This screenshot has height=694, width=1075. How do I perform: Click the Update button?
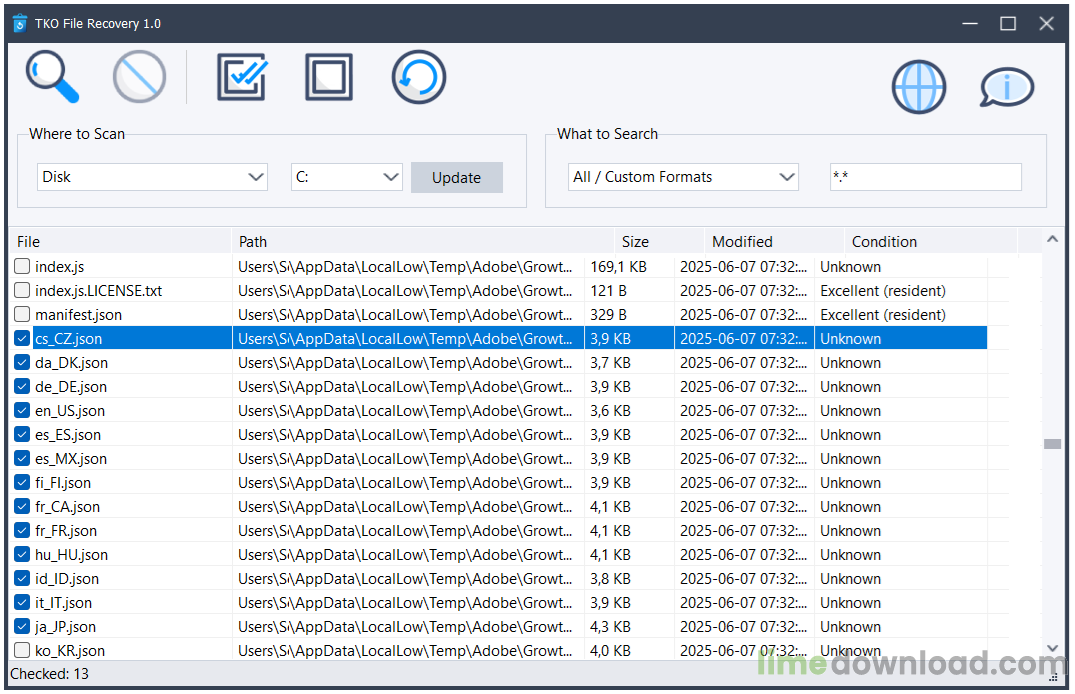pos(457,178)
